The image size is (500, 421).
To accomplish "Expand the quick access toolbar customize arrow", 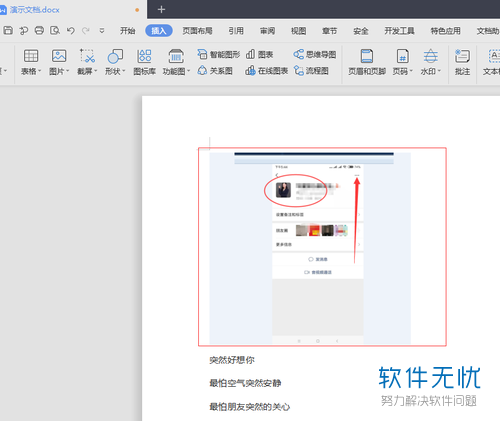I will (102, 31).
